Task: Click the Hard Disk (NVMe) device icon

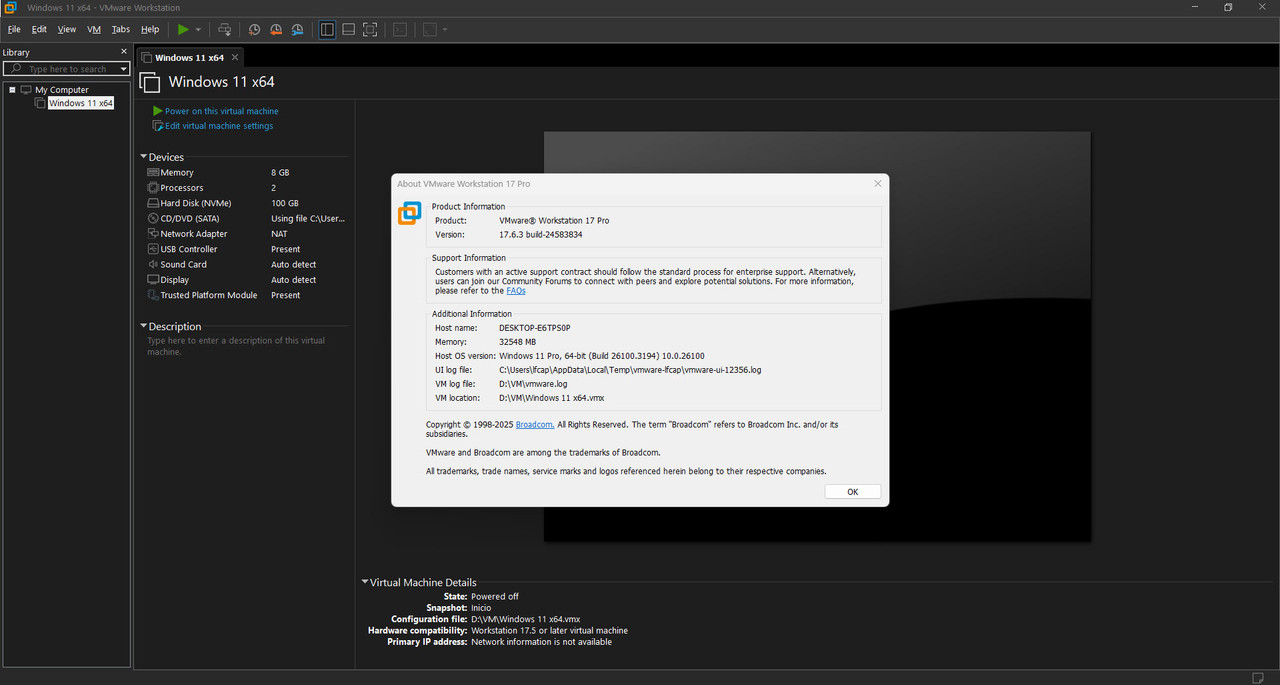Action: click(153, 203)
